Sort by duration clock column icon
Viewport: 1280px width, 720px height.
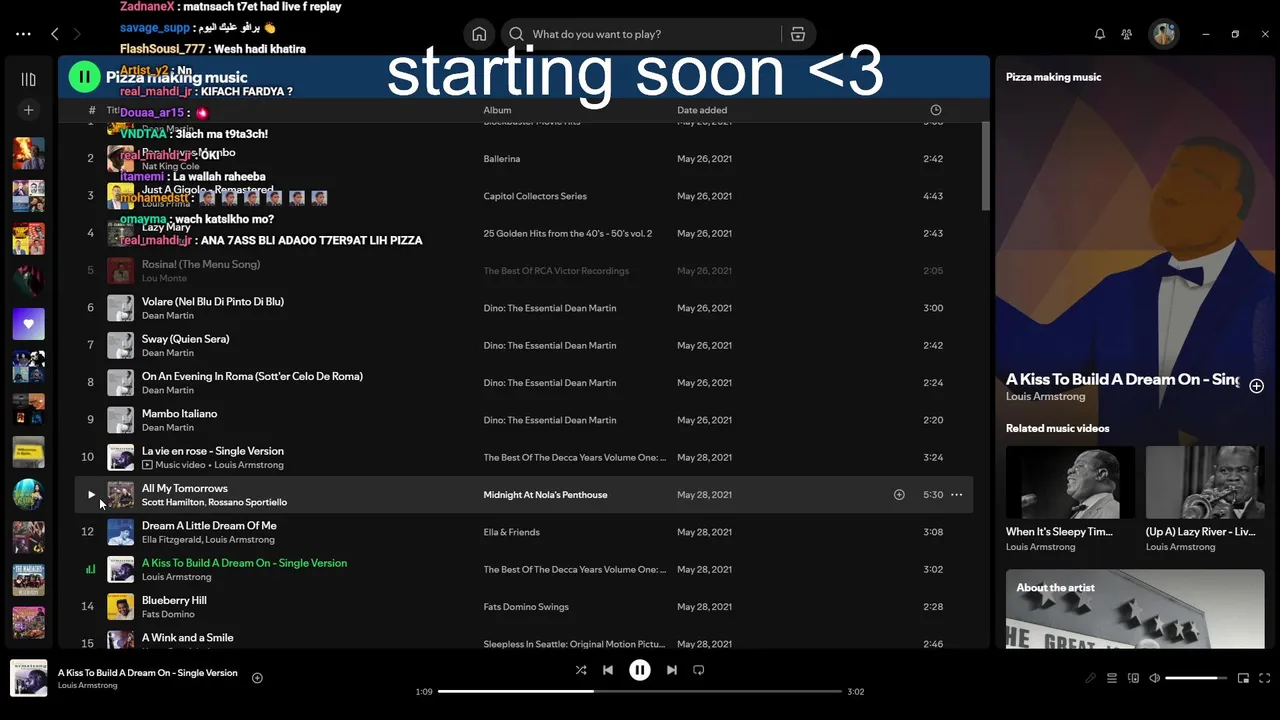click(x=936, y=110)
